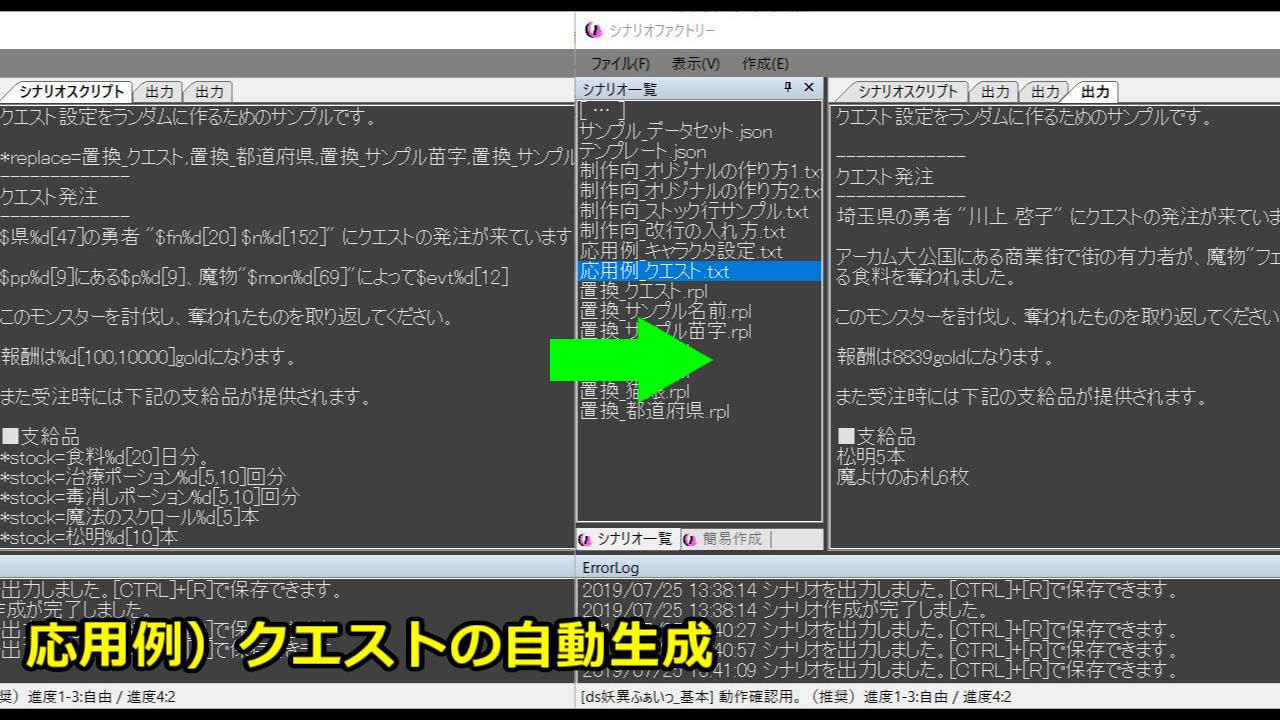Viewport: 1280px width, 720px height.
Task: Select highlighted 応用例_クエスト.txt file
Action: (700, 271)
